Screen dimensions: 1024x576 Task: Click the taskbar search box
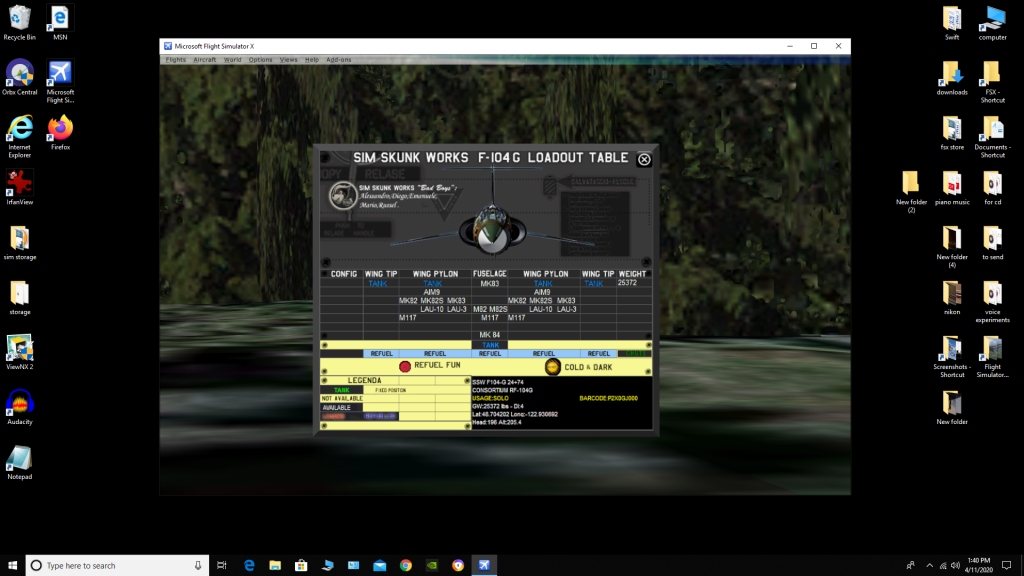(x=118, y=566)
